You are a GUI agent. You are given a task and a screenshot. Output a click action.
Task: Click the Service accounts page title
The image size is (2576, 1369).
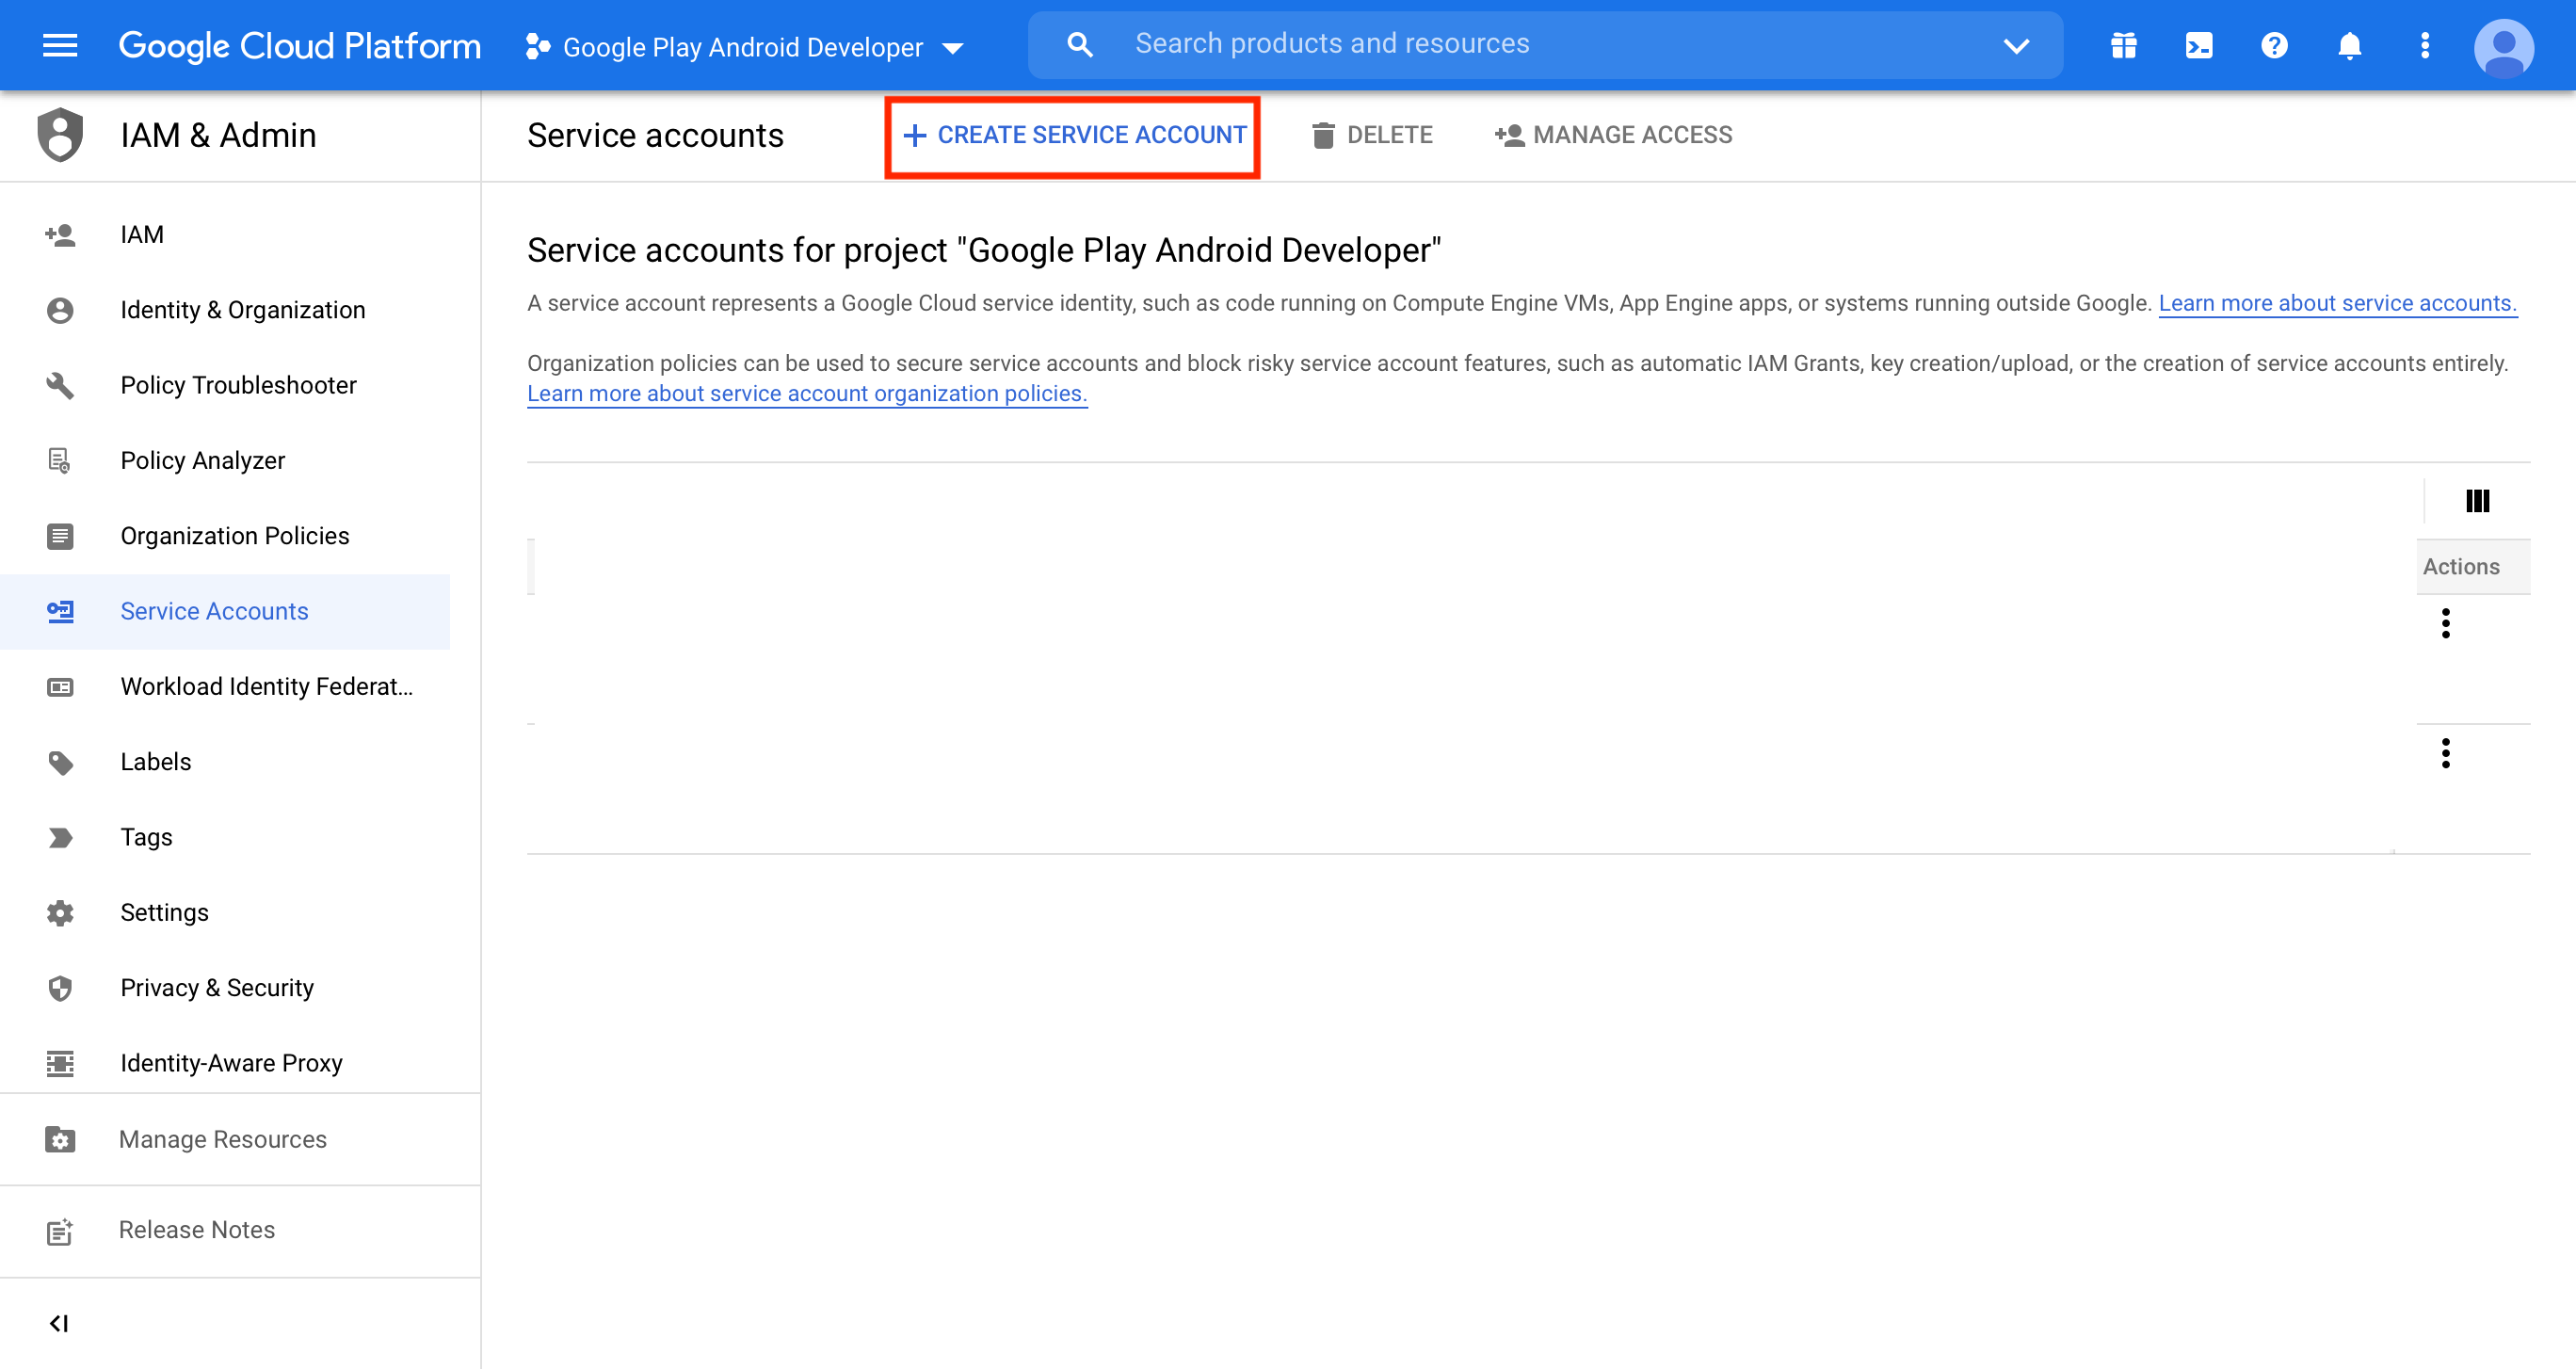point(655,135)
